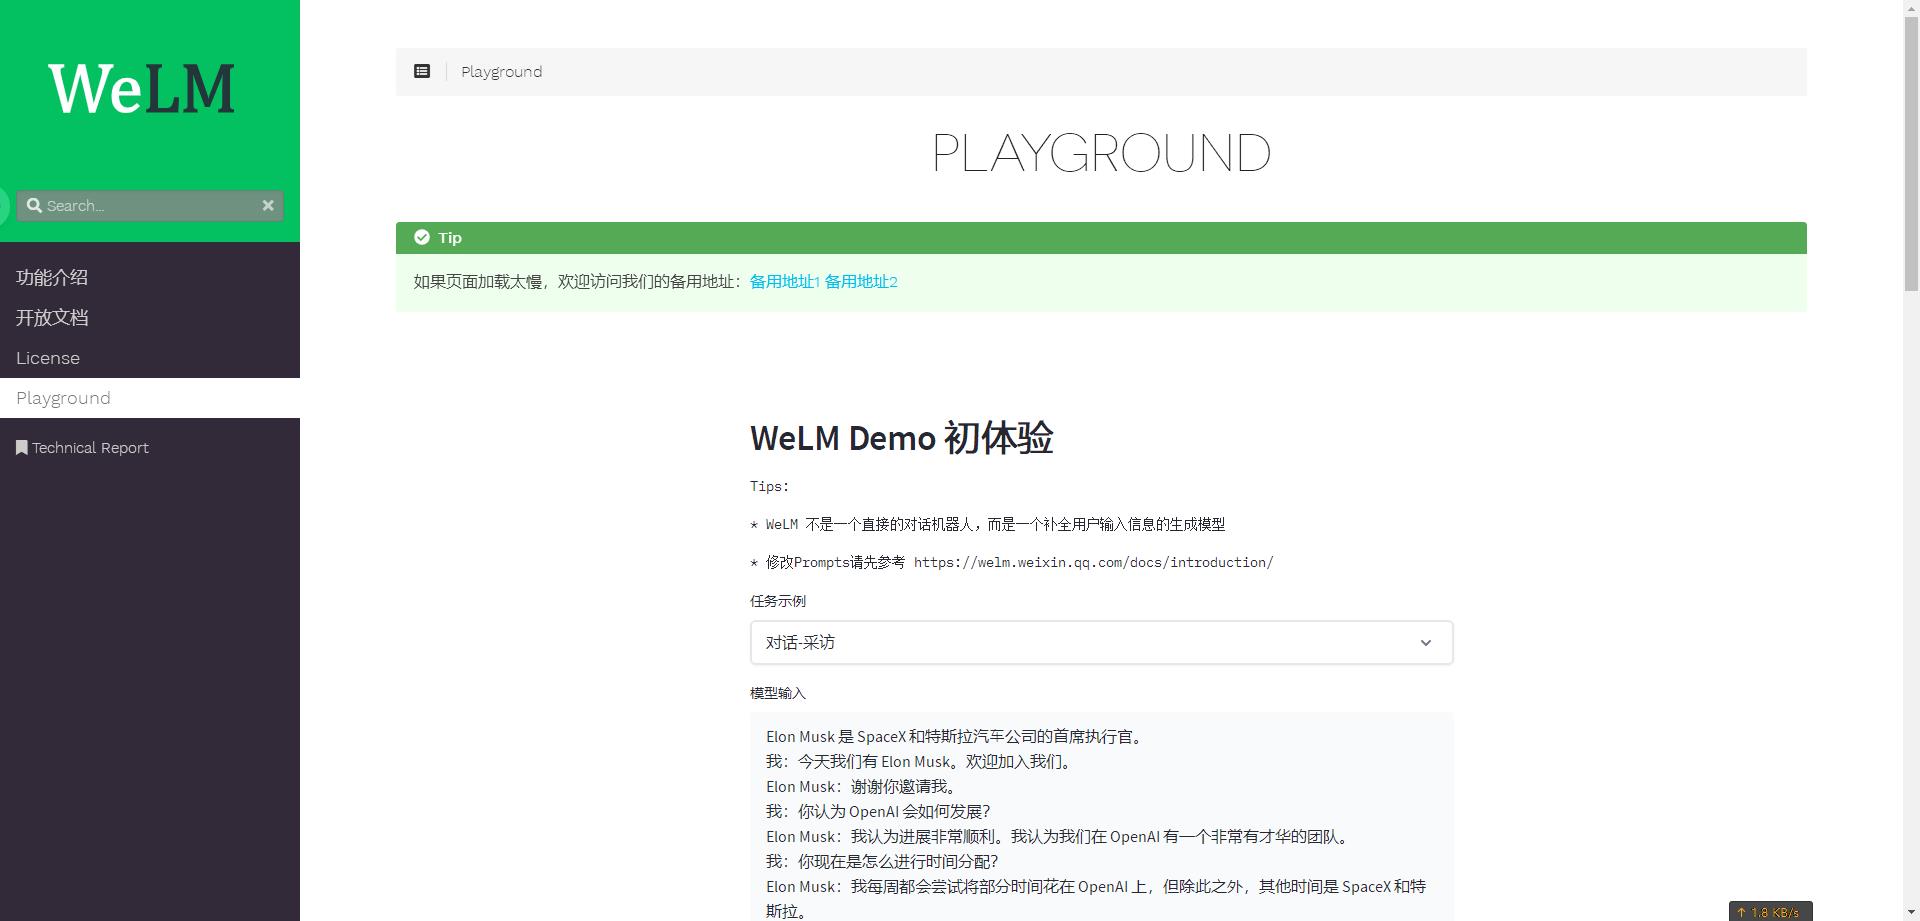
Task: Click the Playground breadcrumb text
Action: tap(501, 72)
